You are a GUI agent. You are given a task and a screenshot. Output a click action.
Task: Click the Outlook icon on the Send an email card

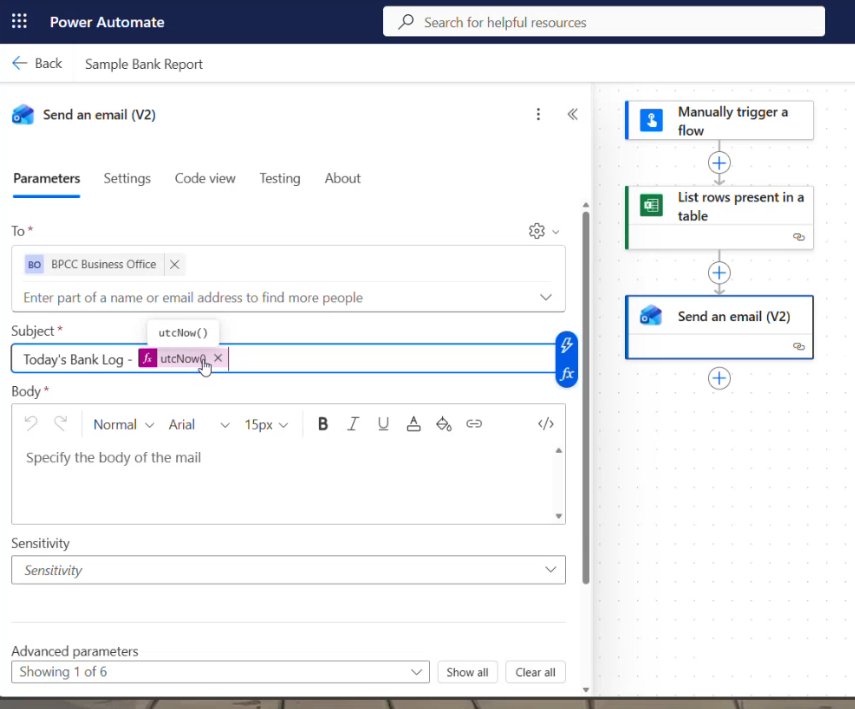651,315
